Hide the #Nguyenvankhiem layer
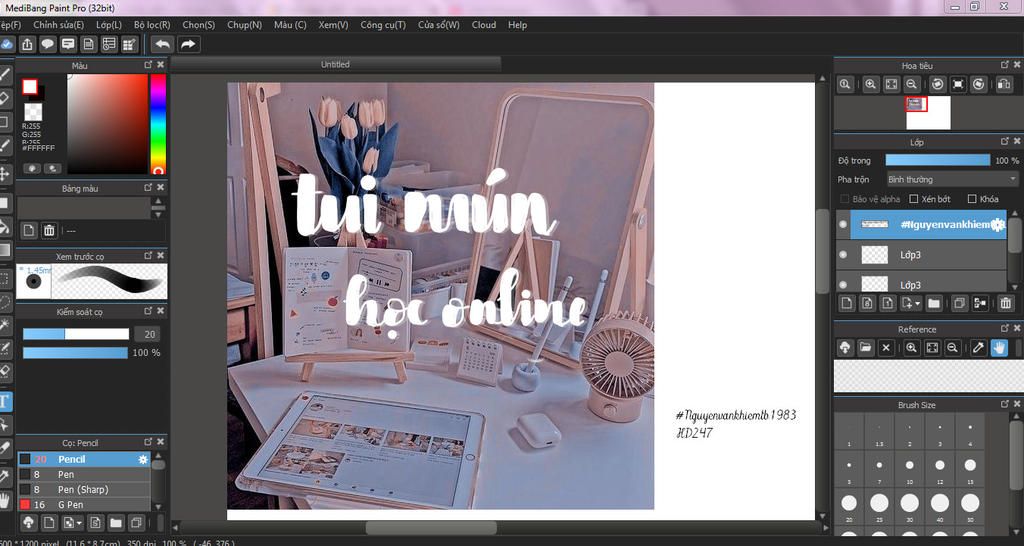This screenshot has width=1024, height=546. pyautogui.click(x=843, y=224)
